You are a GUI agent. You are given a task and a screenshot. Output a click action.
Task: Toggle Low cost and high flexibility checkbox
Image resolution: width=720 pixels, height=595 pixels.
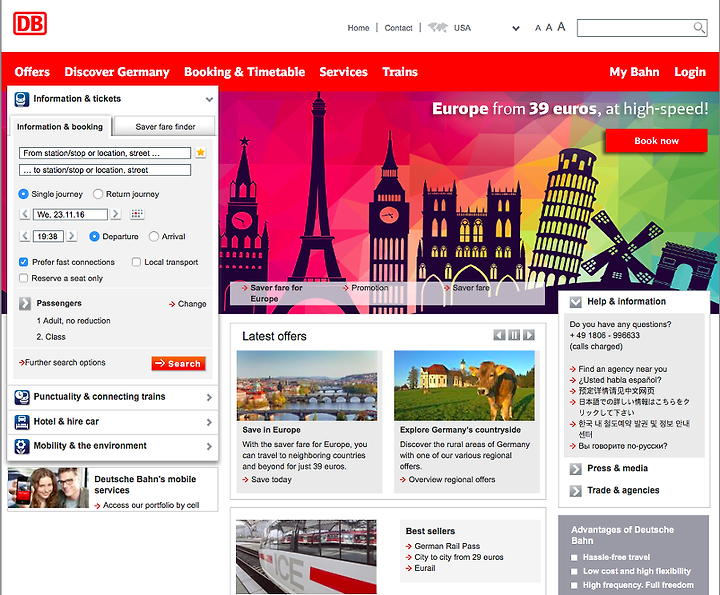click(574, 572)
